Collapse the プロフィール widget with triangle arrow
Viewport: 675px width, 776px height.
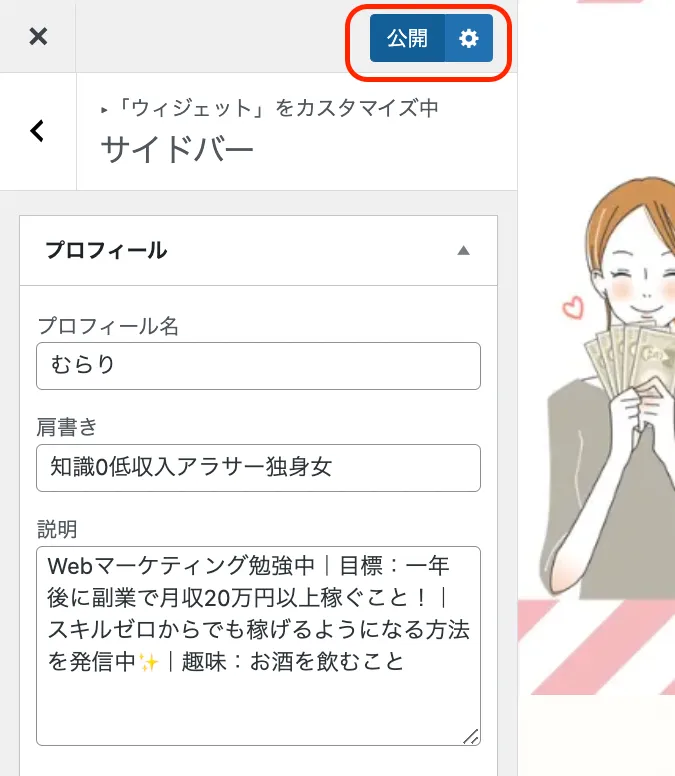463,250
